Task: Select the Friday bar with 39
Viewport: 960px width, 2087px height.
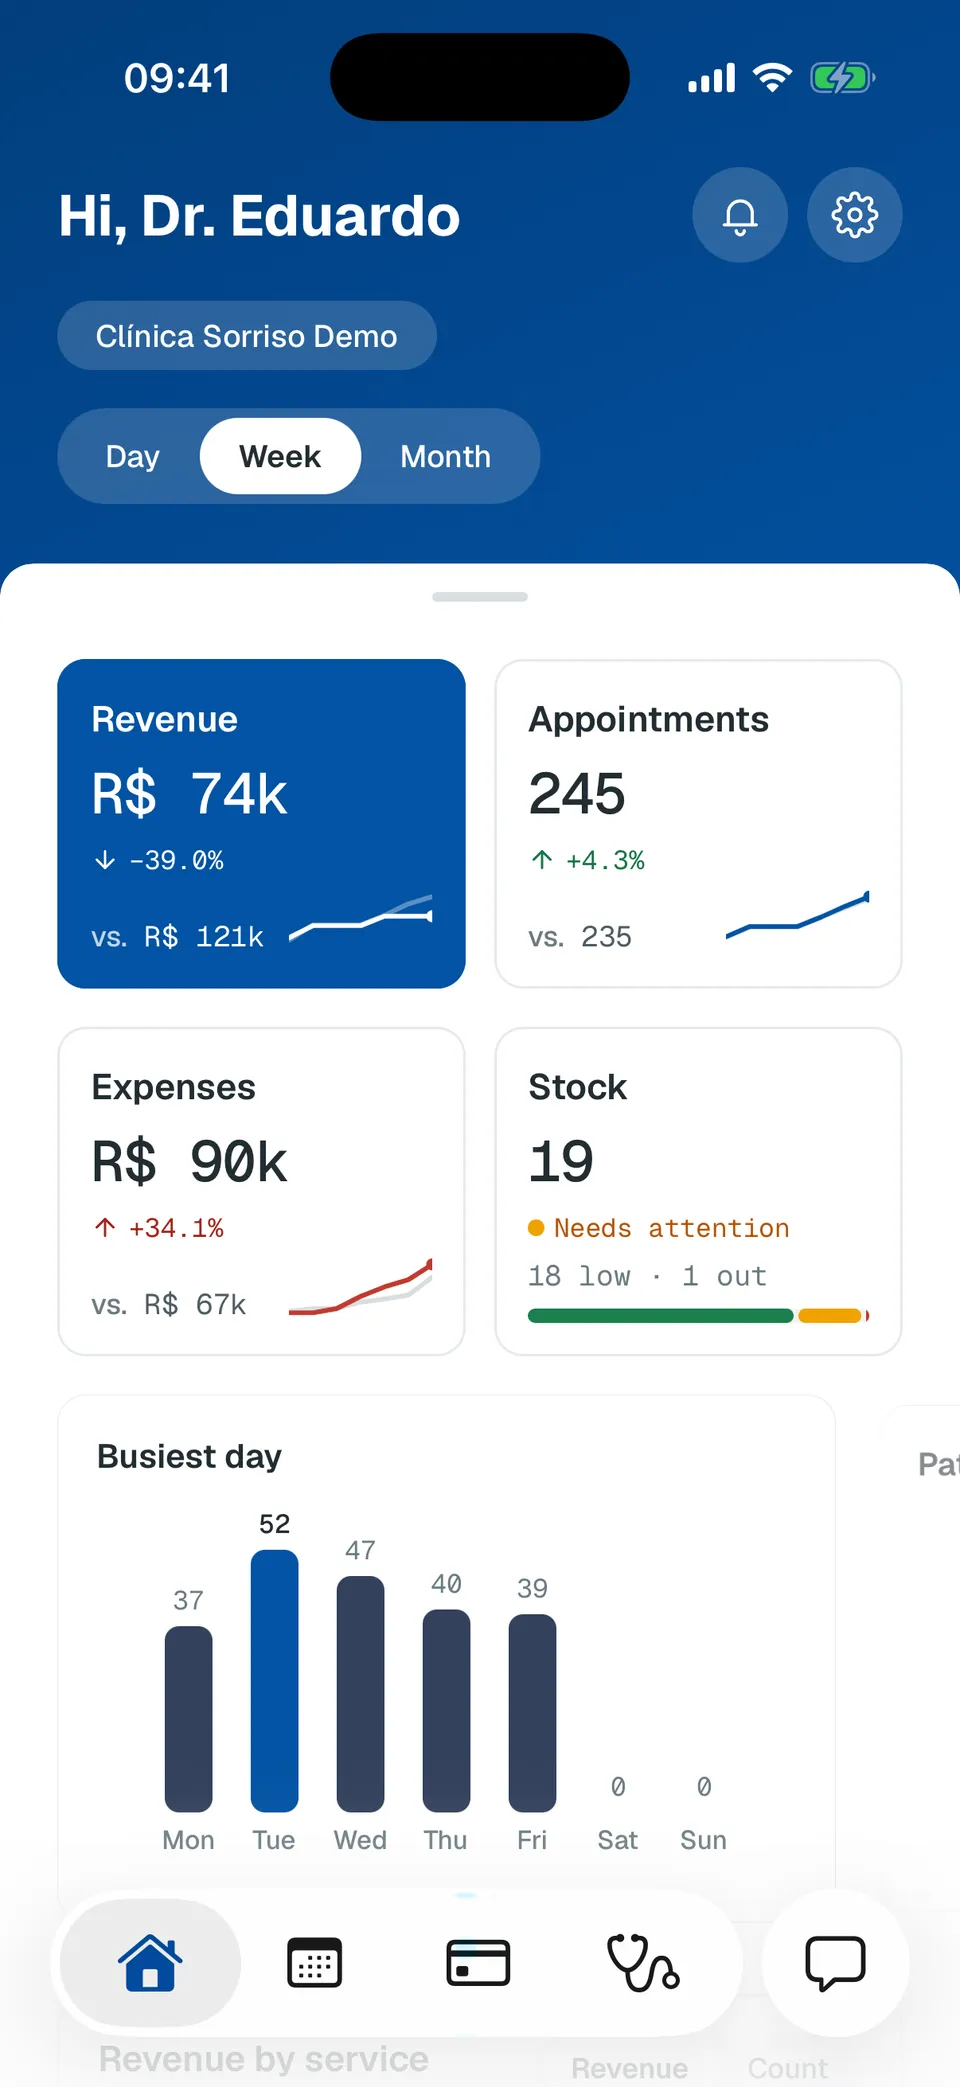Action: (x=532, y=1713)
